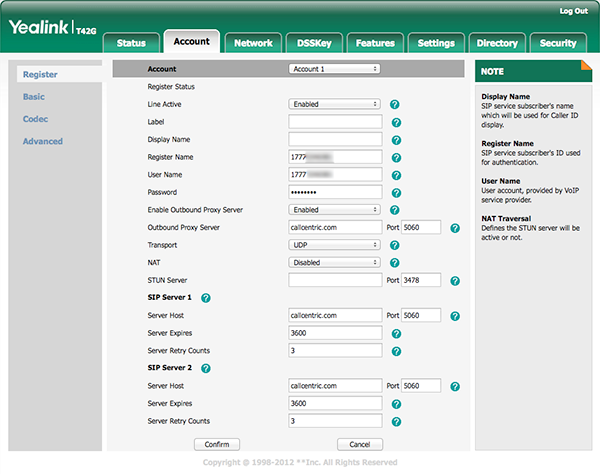
Task: Click the Yealink T42G logo
Action: (52, 28)
